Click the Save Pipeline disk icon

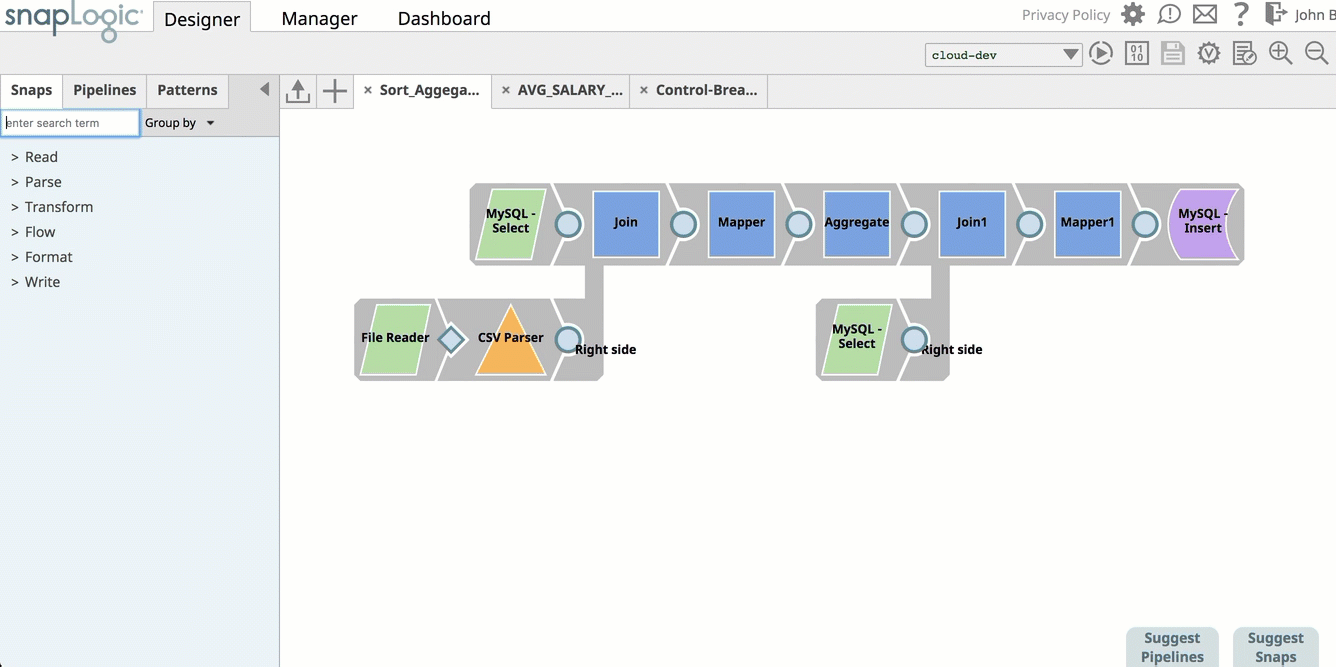pyautogui.click(x=1173, y=54)
